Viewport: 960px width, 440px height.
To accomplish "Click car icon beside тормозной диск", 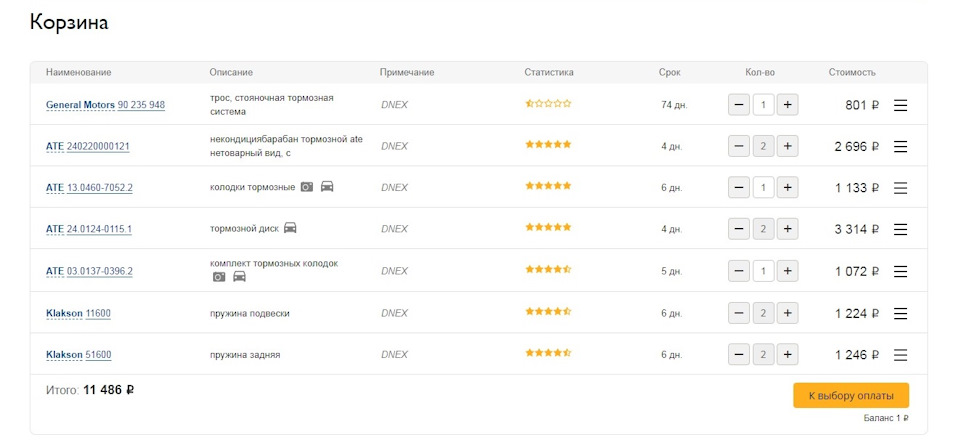I will point(290,228).
